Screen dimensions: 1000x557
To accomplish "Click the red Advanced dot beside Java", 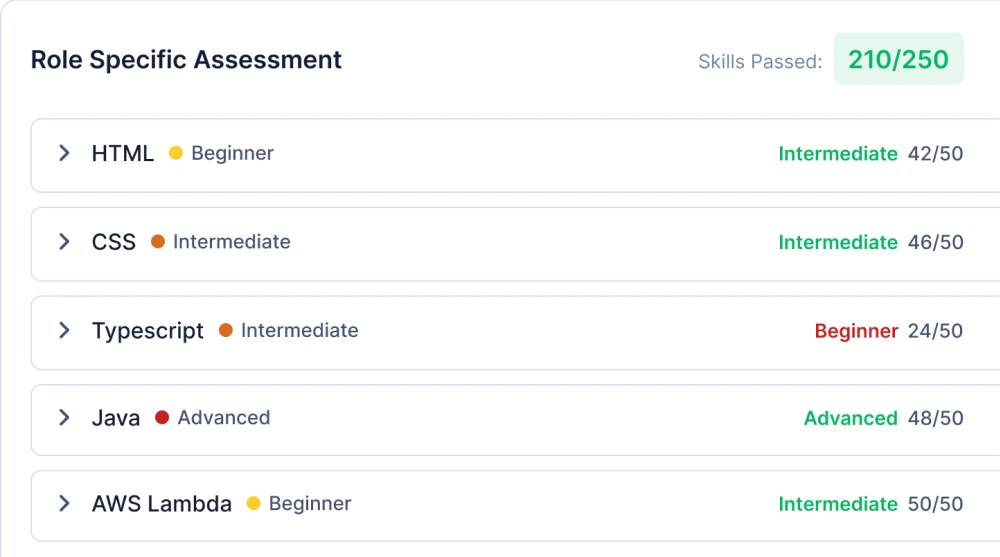I will click(x=162, y=418).
